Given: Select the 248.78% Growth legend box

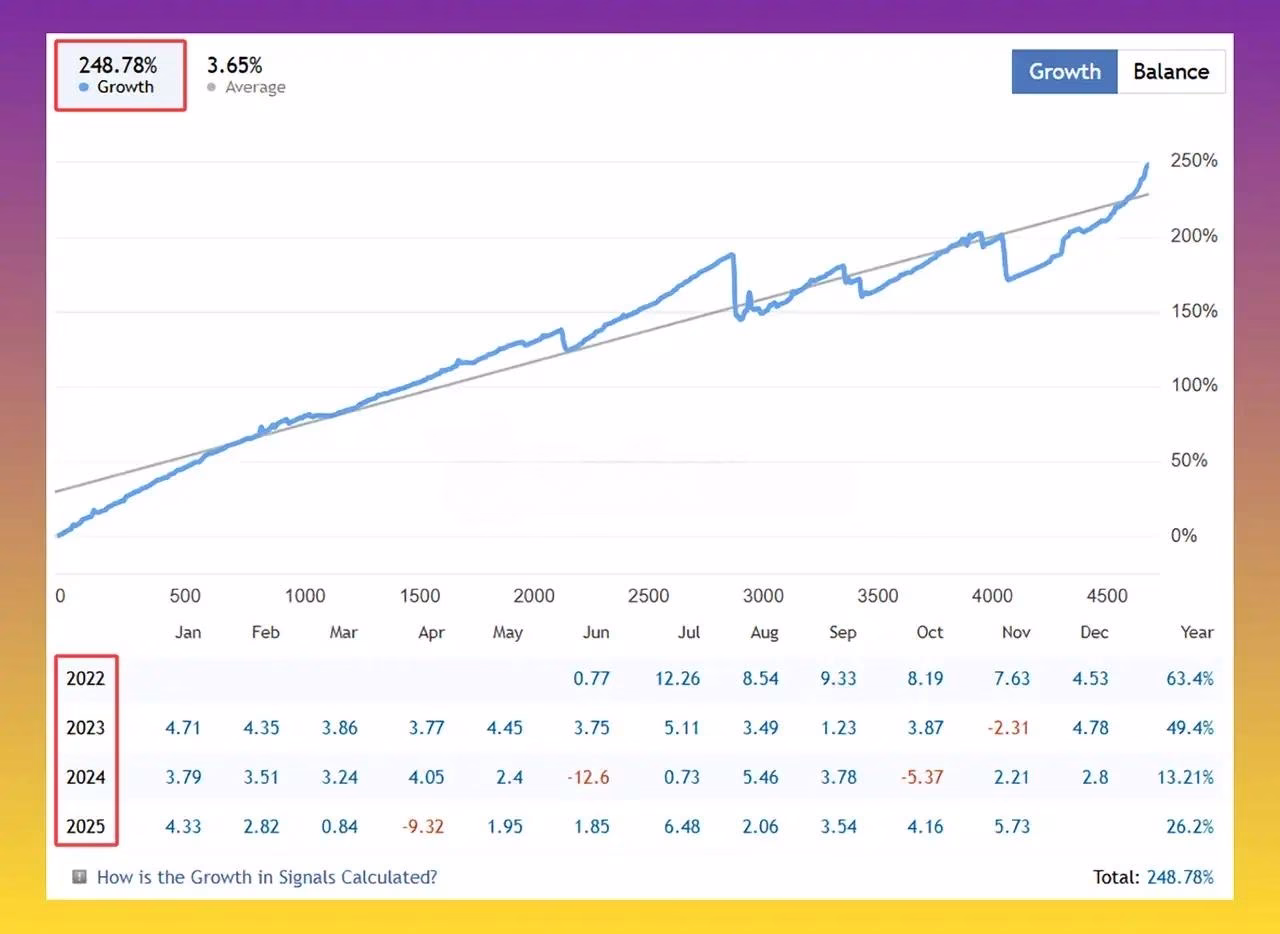Looking at the screenshot, I should [120, 75].
